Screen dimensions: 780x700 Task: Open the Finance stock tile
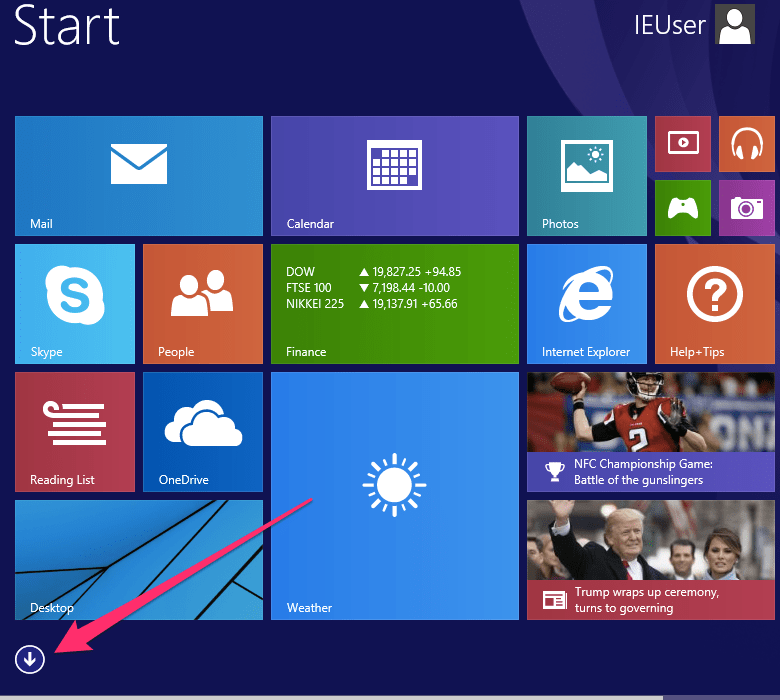[x=394, y=303]
